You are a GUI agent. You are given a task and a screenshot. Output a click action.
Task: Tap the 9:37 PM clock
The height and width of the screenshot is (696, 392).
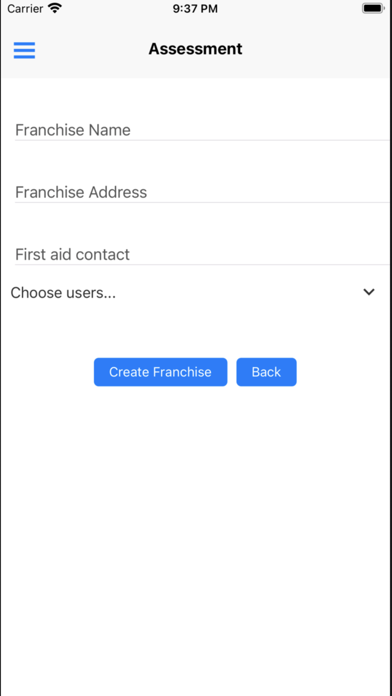pyautogui.click(x=195, y=8)
